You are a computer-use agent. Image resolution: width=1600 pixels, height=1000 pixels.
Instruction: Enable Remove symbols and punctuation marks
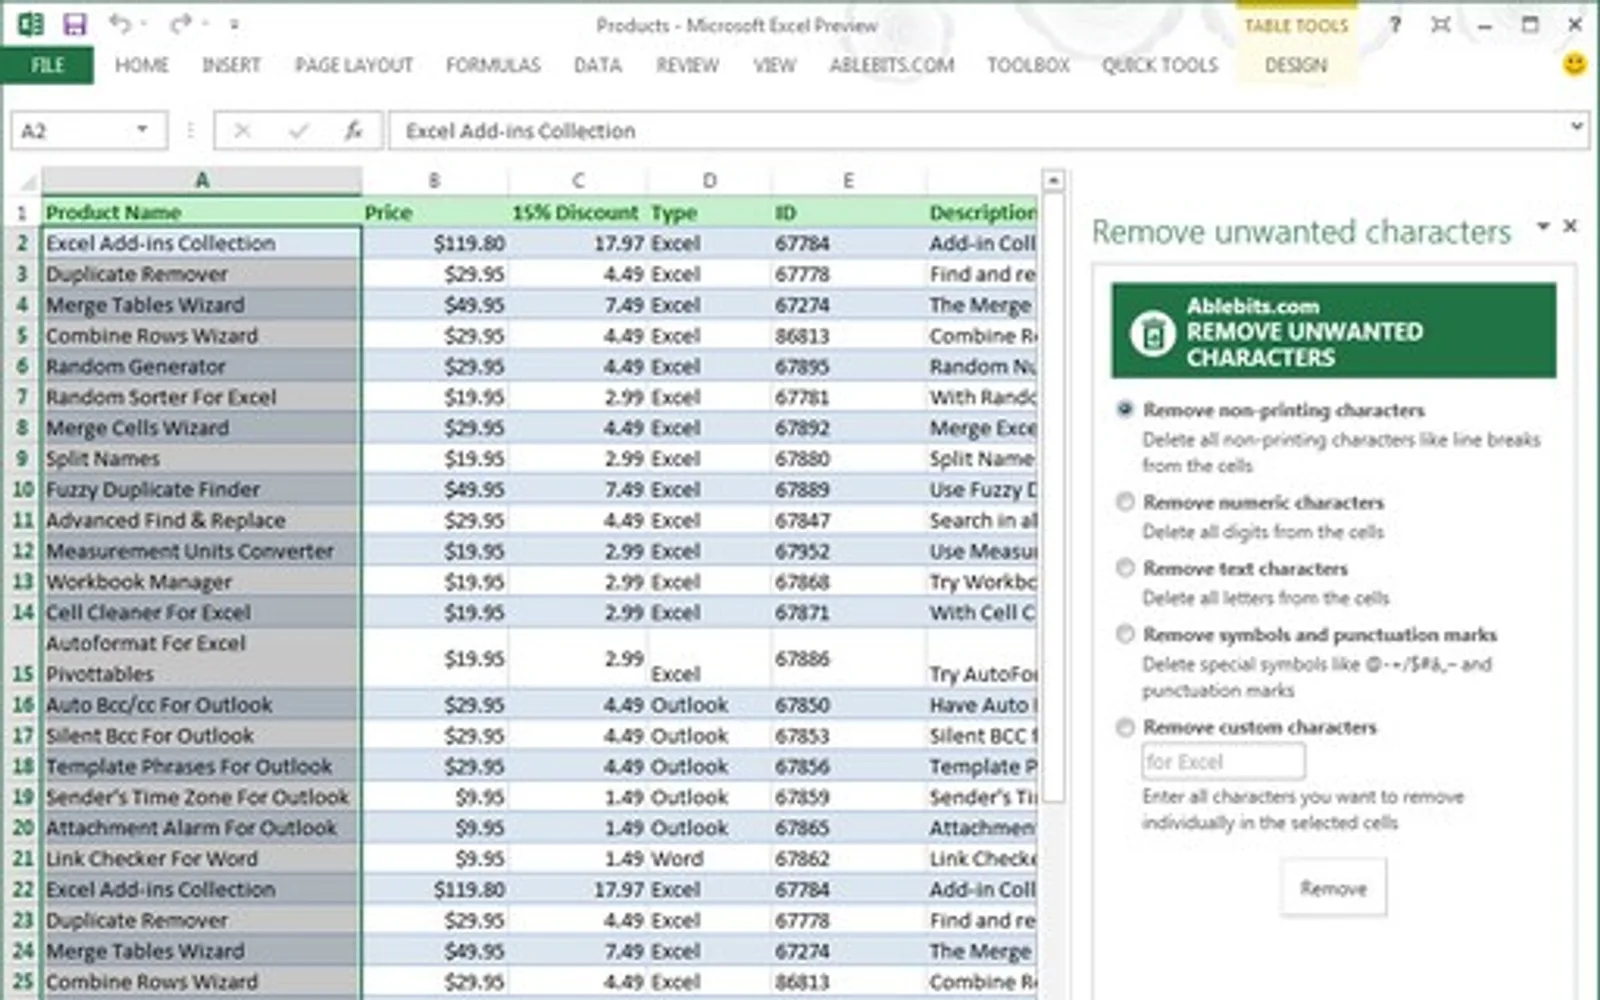[x=1125, y=634]
